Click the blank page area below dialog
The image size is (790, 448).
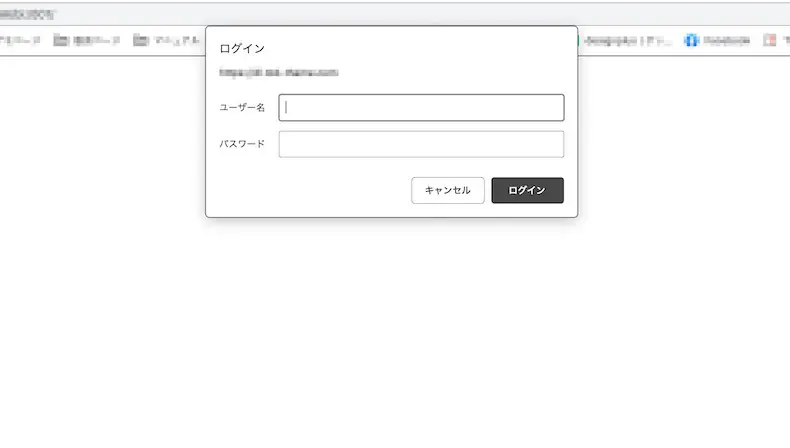395,330
